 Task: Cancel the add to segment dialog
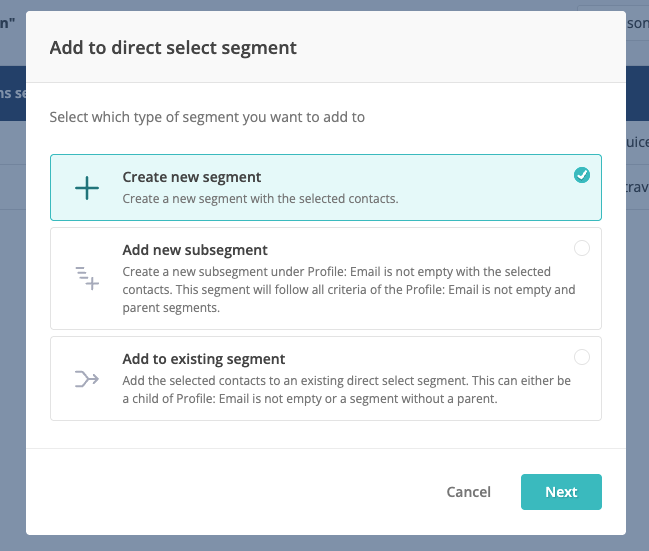click(468, 492)
